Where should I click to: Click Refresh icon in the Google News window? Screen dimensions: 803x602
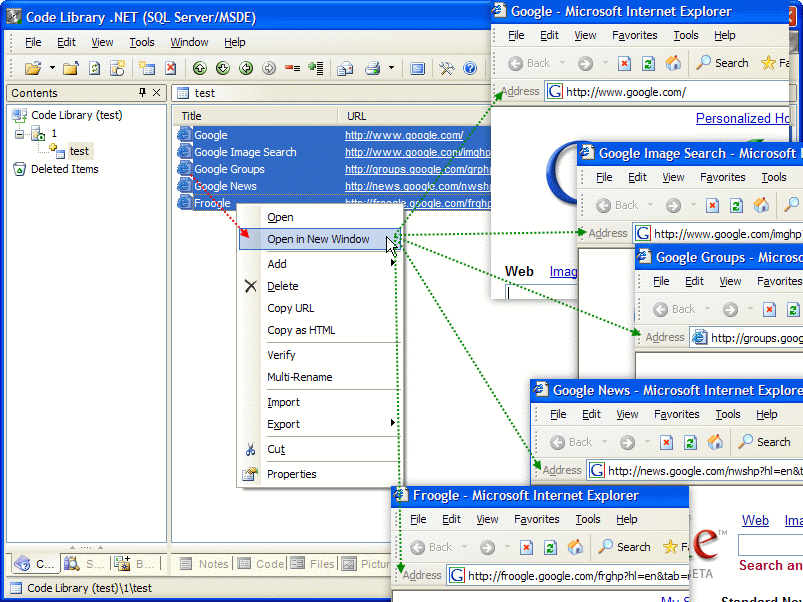(x=690, y=442)
